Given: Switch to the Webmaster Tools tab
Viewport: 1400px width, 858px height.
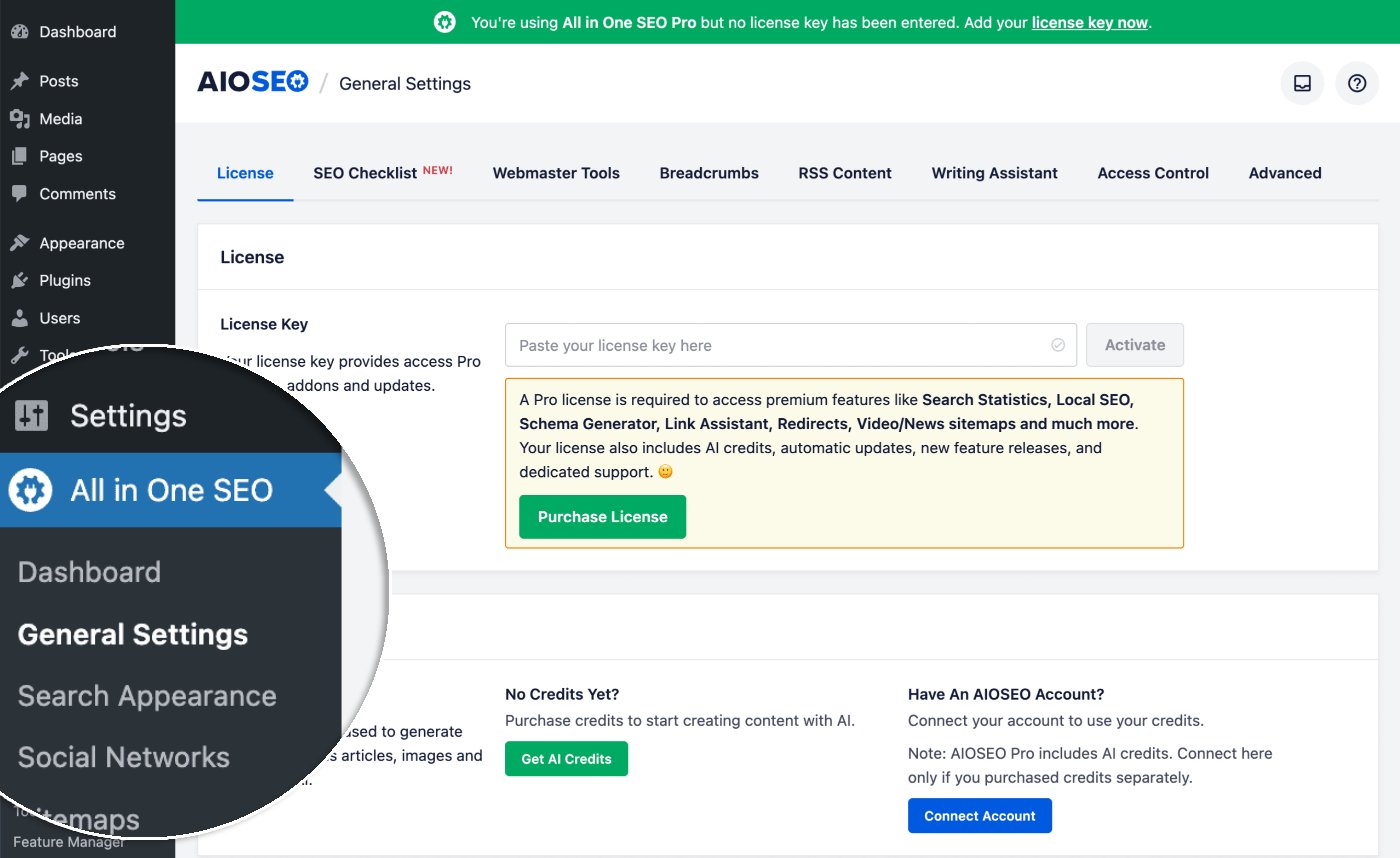Looking at the screenshot, I should [556, 173].
